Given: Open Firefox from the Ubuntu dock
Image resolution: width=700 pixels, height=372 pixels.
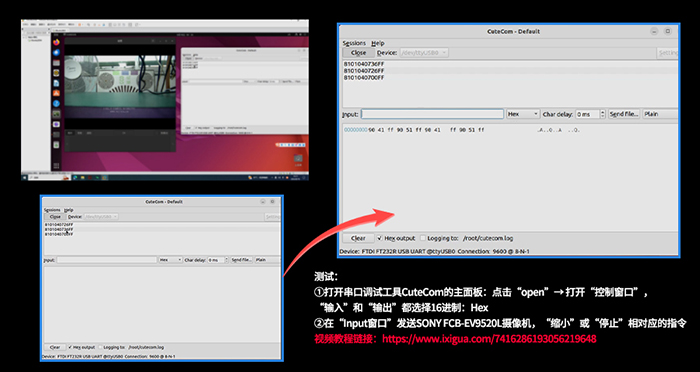Looking at the screenshot, I should pyautogui.click(x=56, y=42).
